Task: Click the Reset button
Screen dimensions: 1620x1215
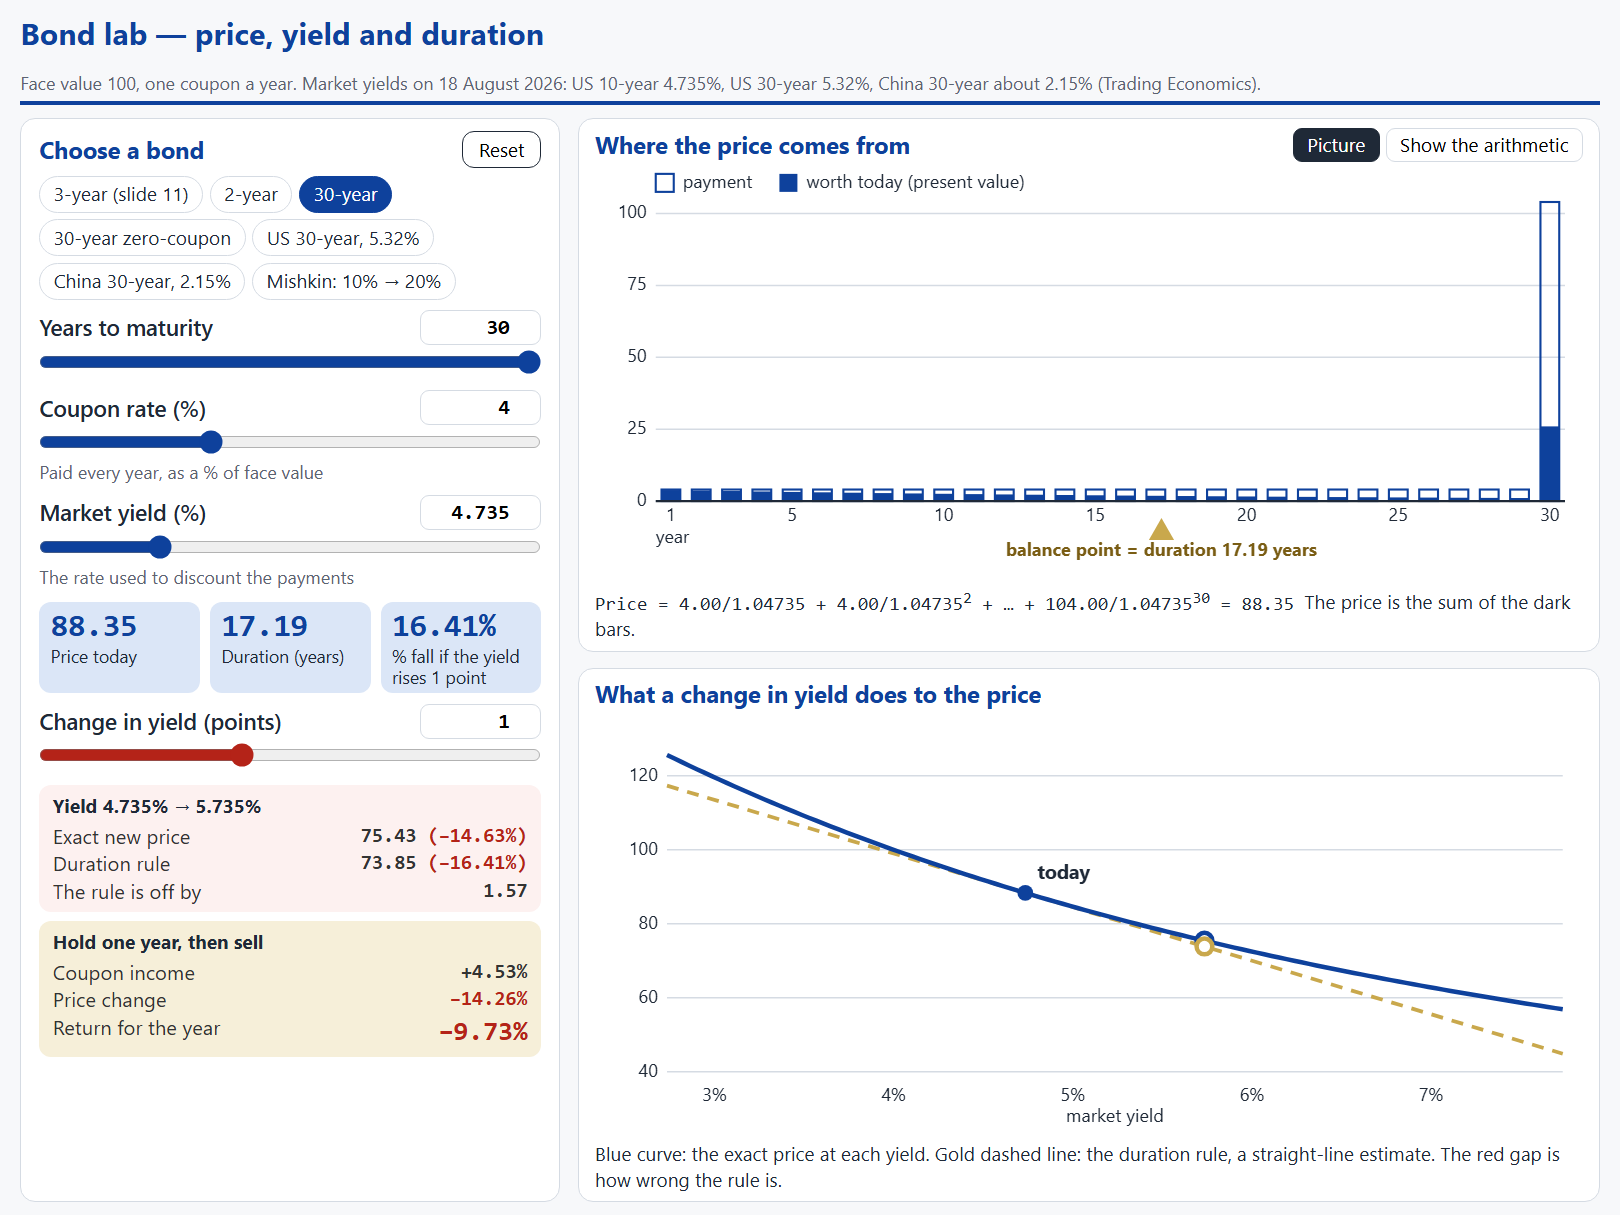Action: click(501, 150)
